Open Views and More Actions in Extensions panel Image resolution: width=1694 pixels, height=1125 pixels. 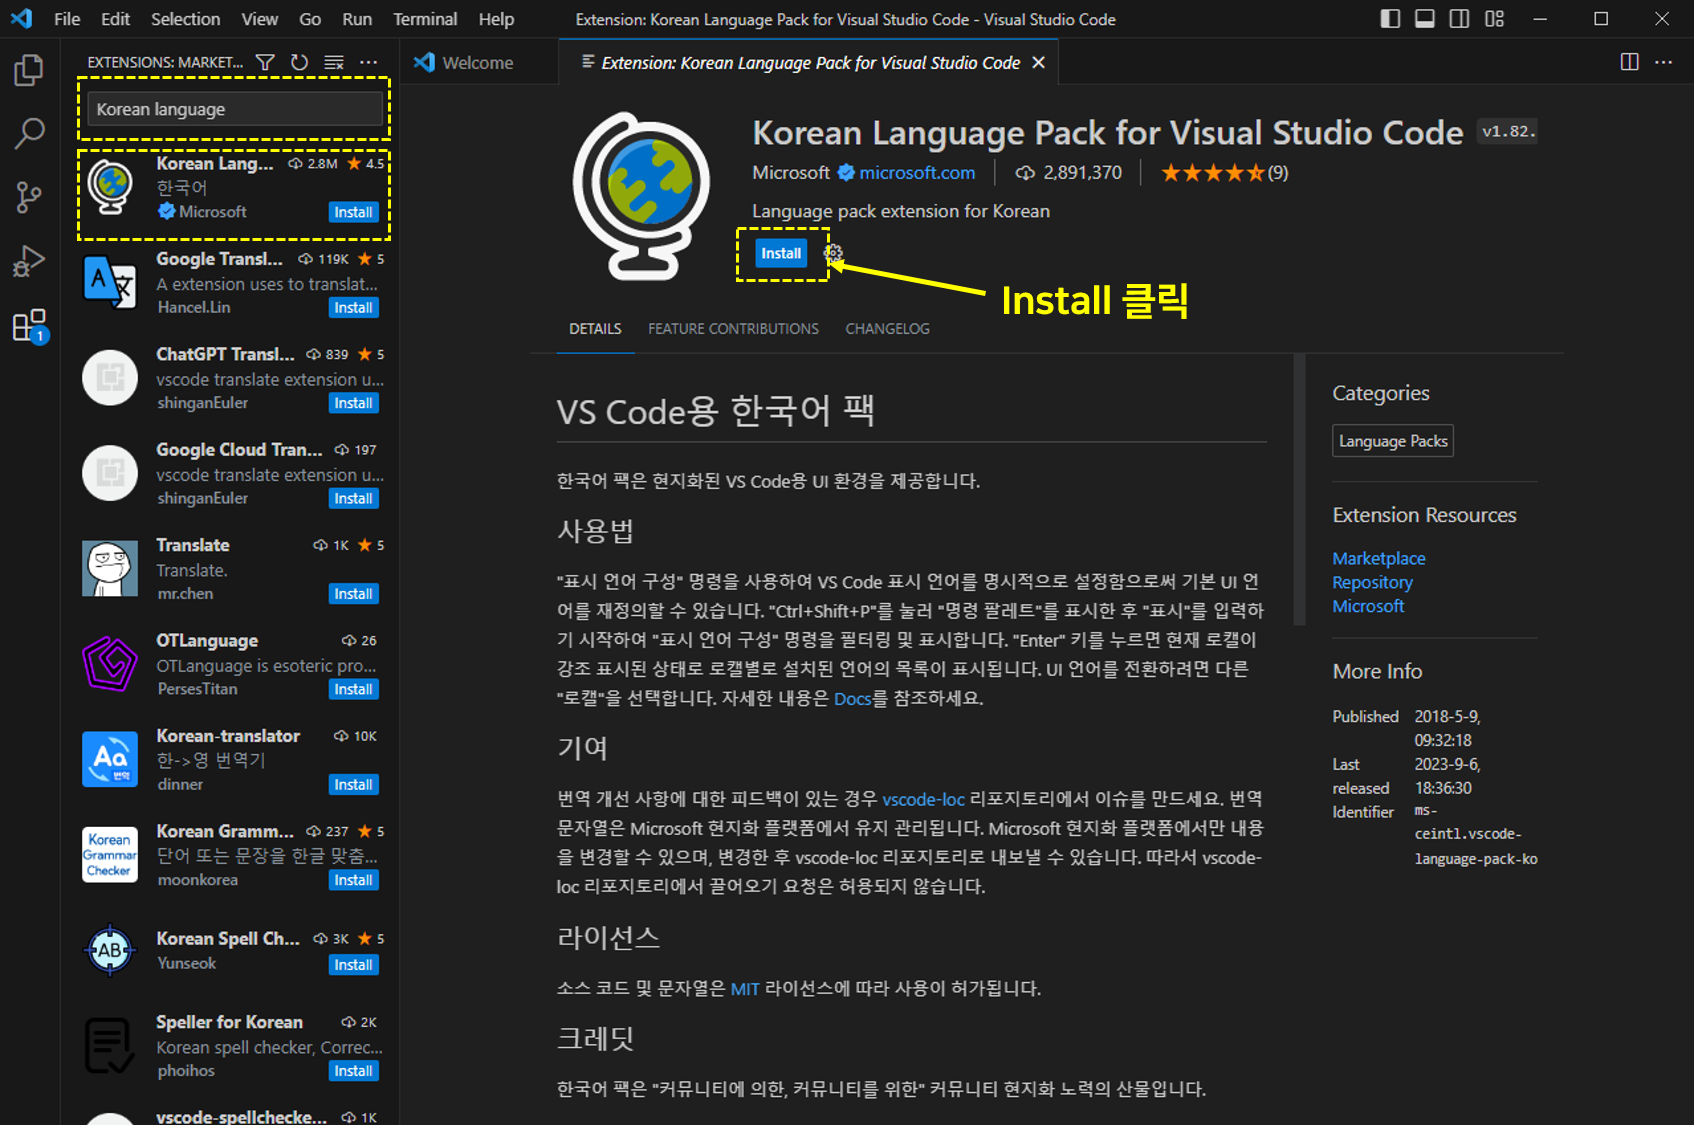pyautogui.click(x=368, y=62)
